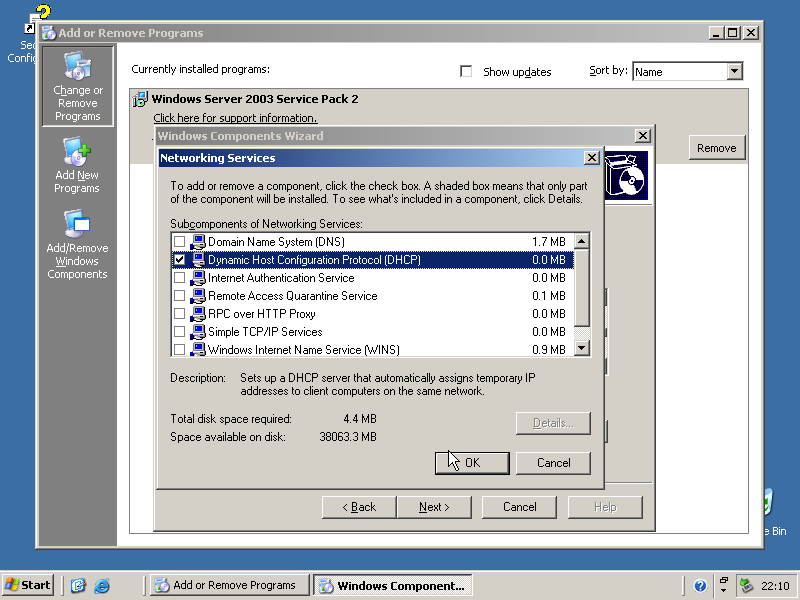The width and height of the screenshot is (800, 600).
Task: Open the Add New Programs icon
Action: (x=77, y=152)
